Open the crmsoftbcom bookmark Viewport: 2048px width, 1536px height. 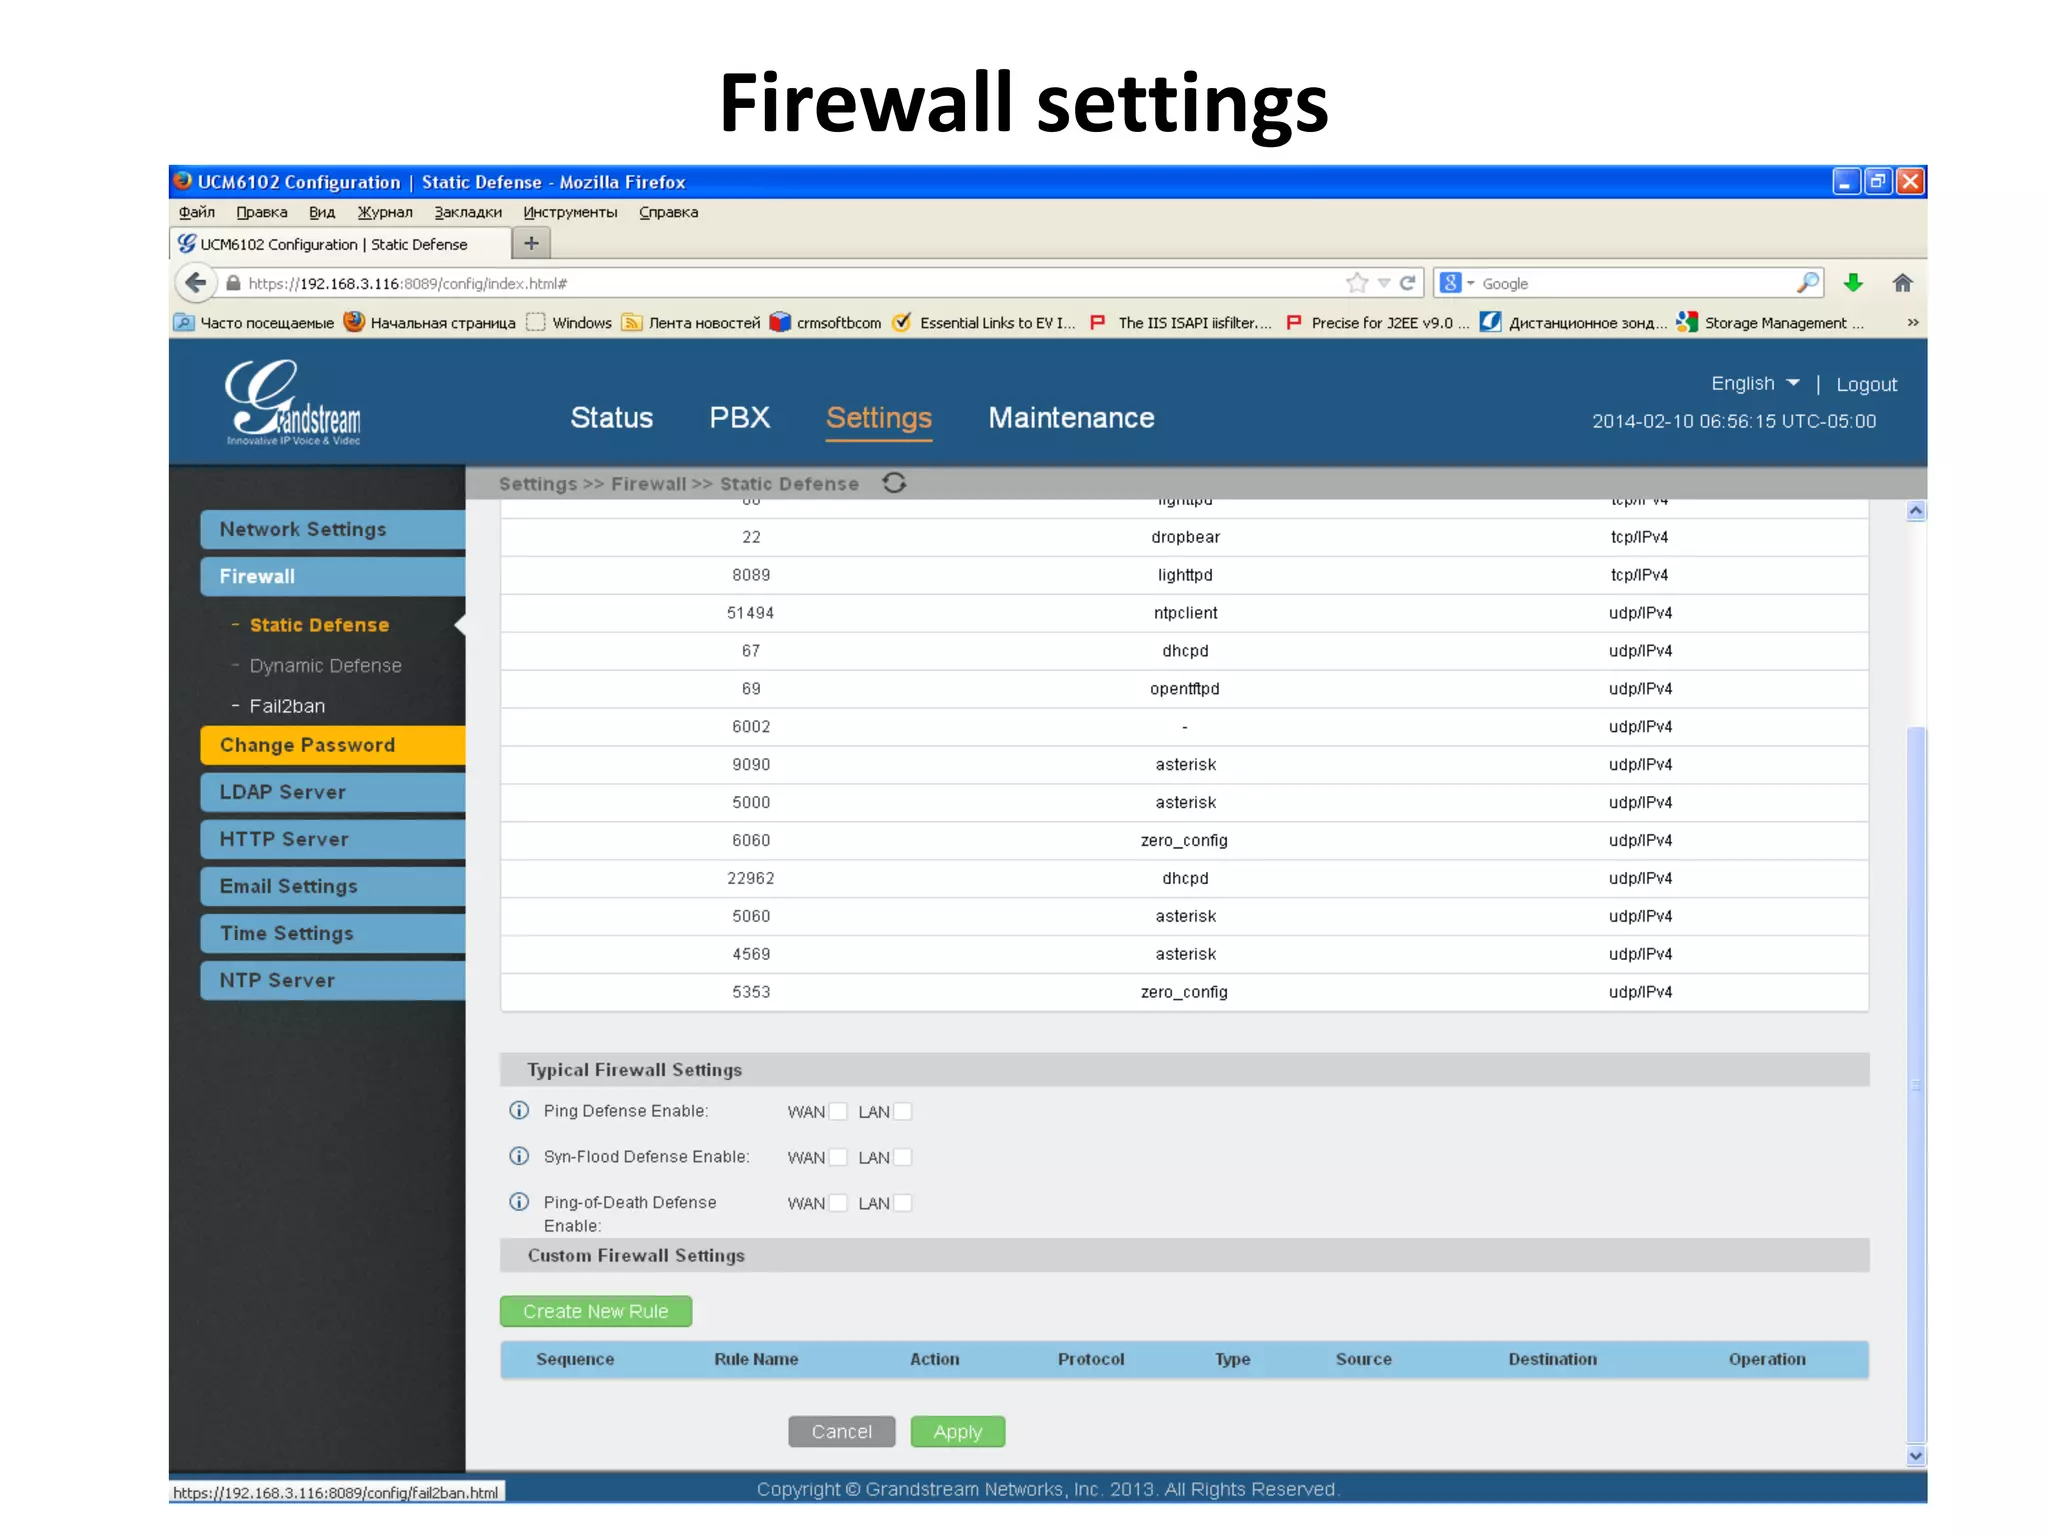coord(826,322)
